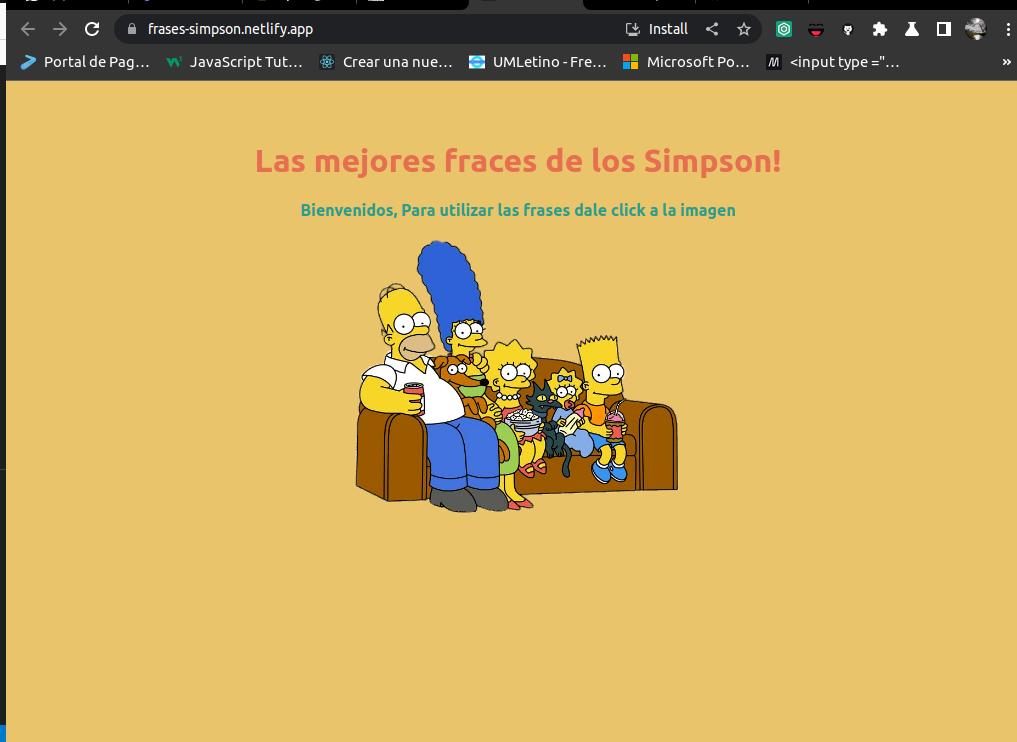Open the Chrome three-dot menu

point(1008,29)
